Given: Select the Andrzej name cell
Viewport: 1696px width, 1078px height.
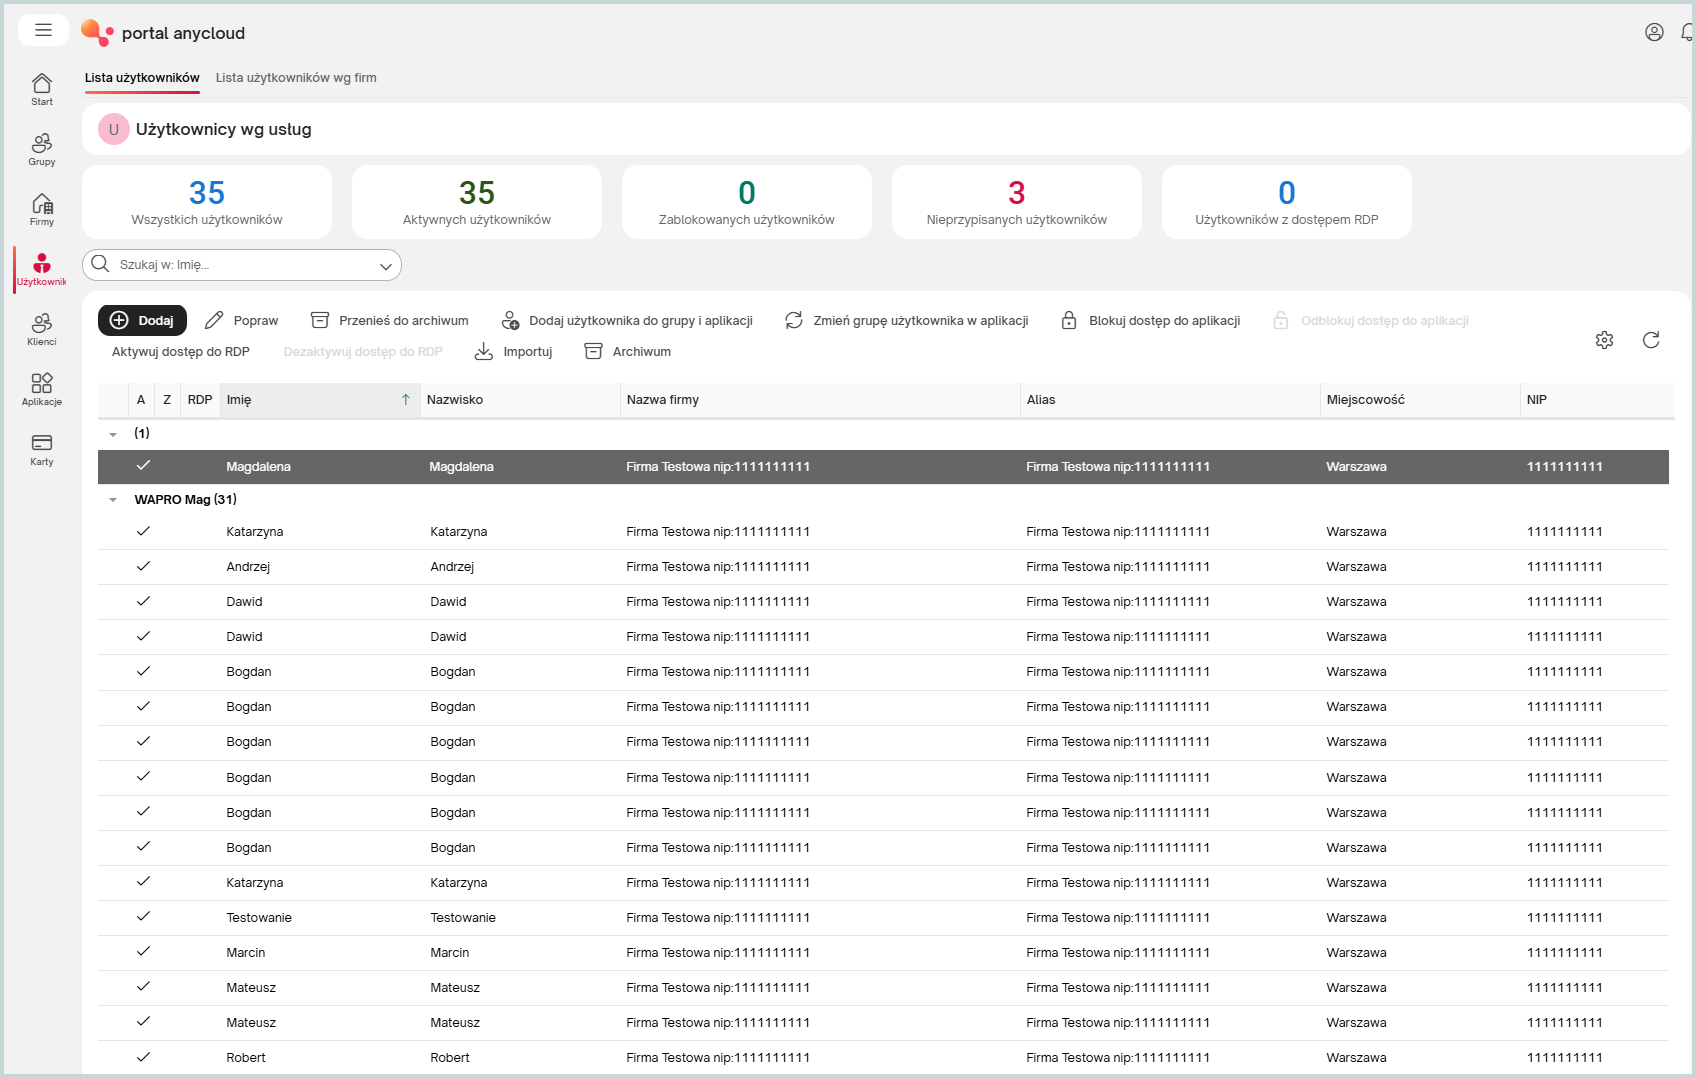Looking at the screenshot, I should point(248,567).
